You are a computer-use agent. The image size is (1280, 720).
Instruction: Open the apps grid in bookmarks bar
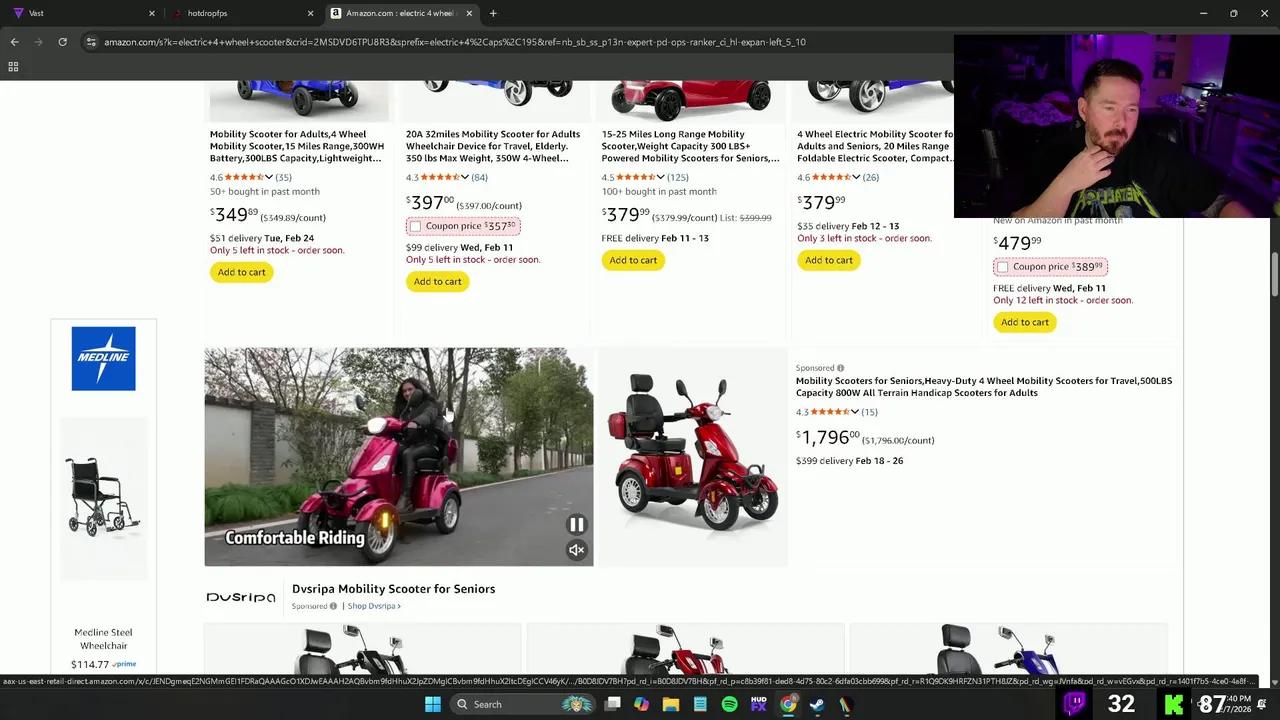click(13, 66)
